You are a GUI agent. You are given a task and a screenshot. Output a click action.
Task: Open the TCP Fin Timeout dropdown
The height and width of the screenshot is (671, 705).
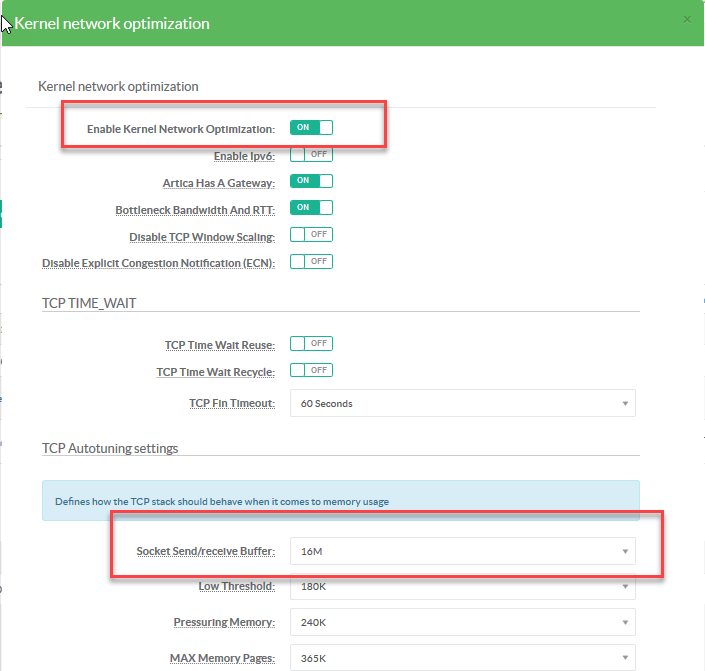[462, 403]
